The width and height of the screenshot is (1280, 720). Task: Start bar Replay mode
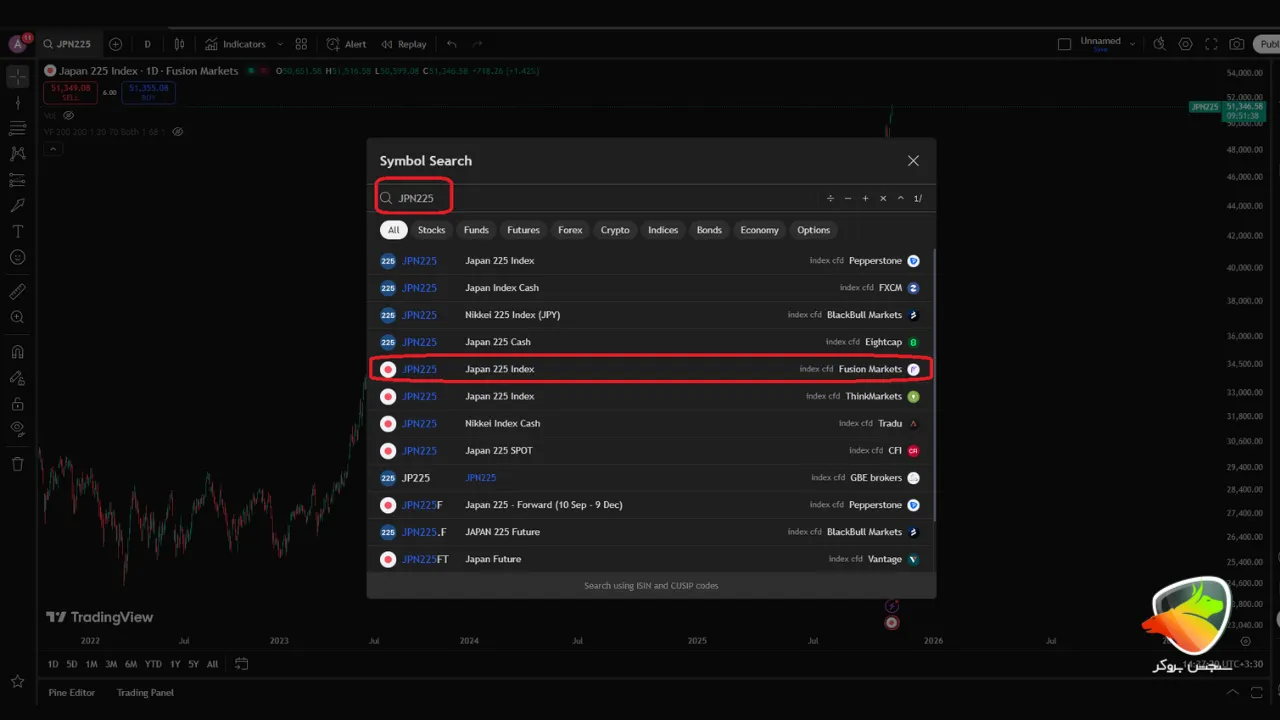(403, 44)
